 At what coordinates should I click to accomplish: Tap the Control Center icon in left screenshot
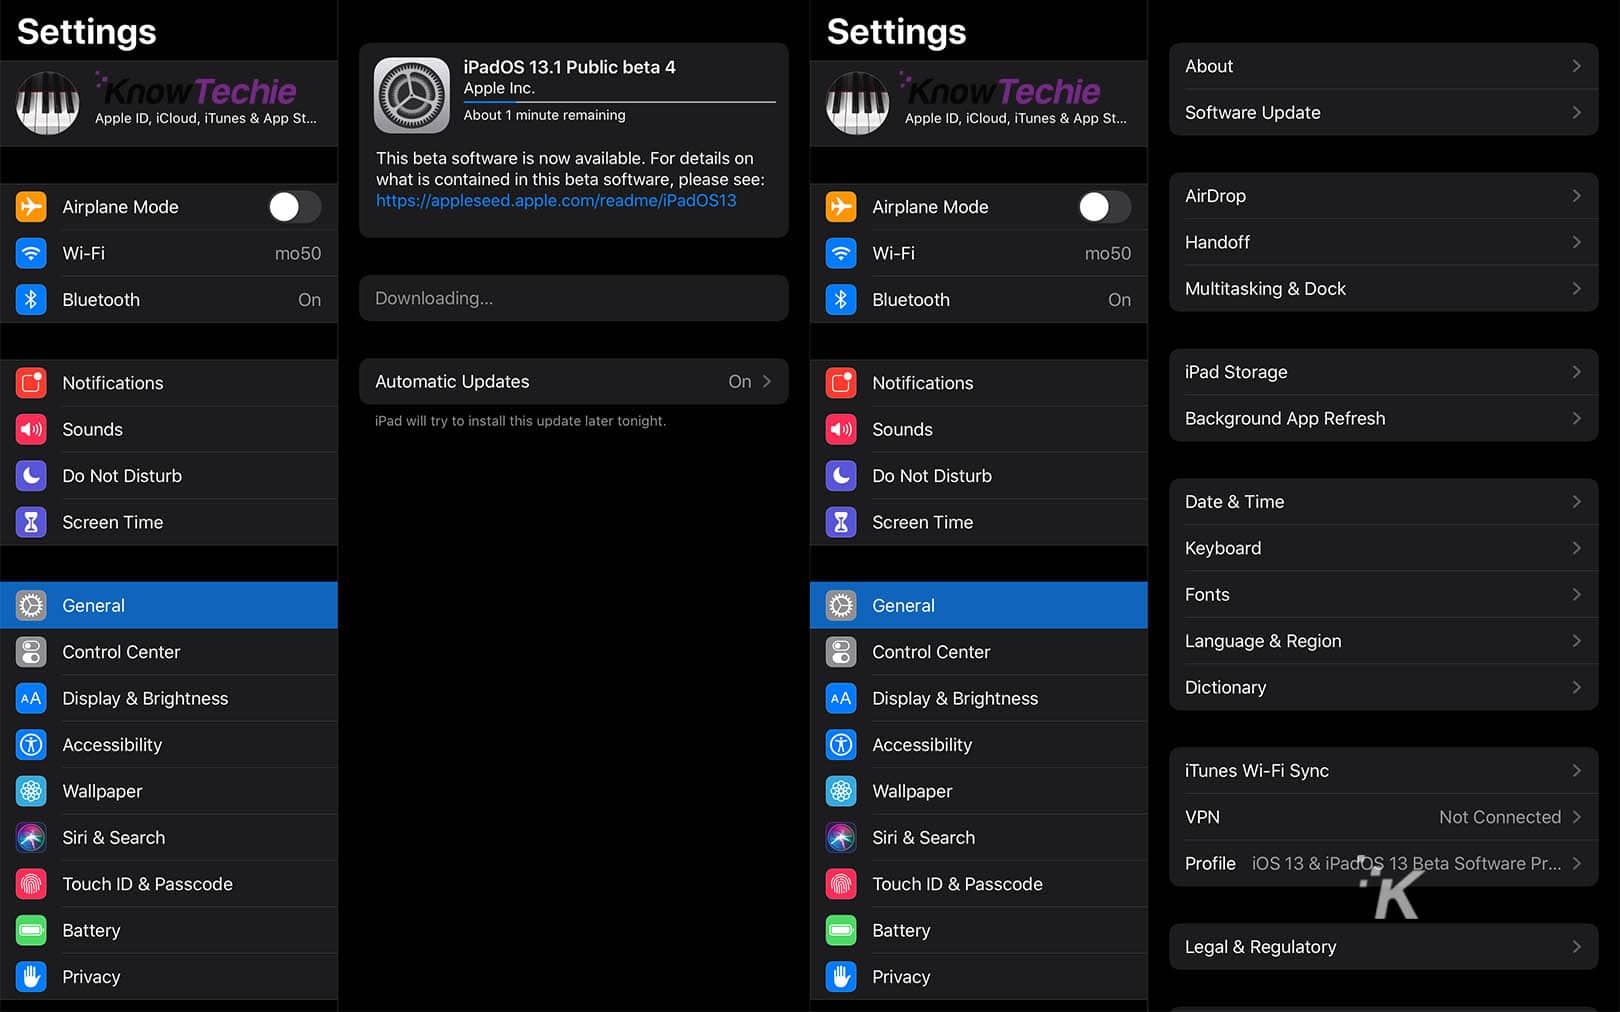(31, 652)
